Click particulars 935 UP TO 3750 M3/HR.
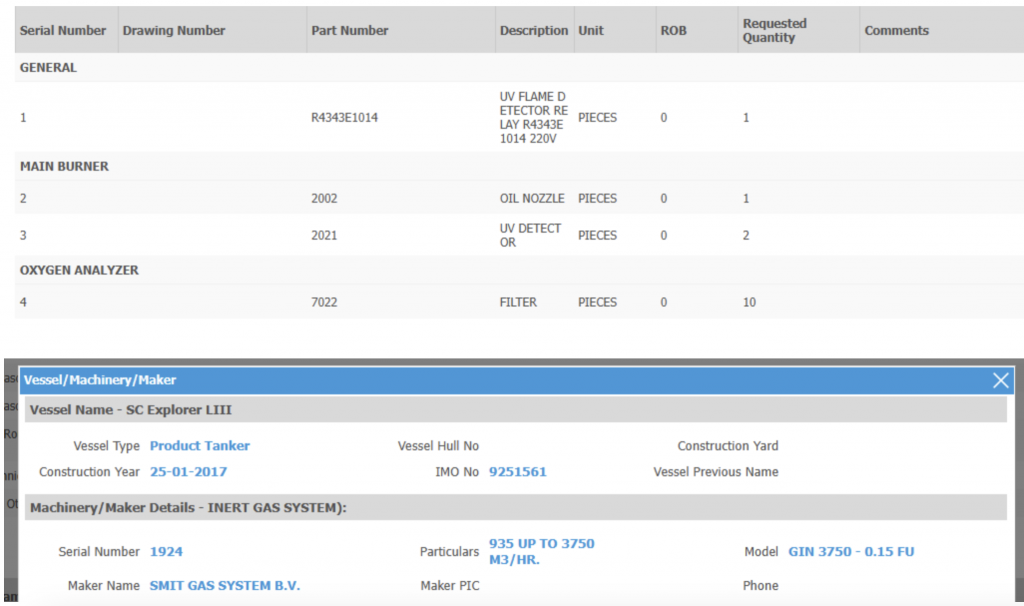1024x606 pixels. tap(541, 551)
